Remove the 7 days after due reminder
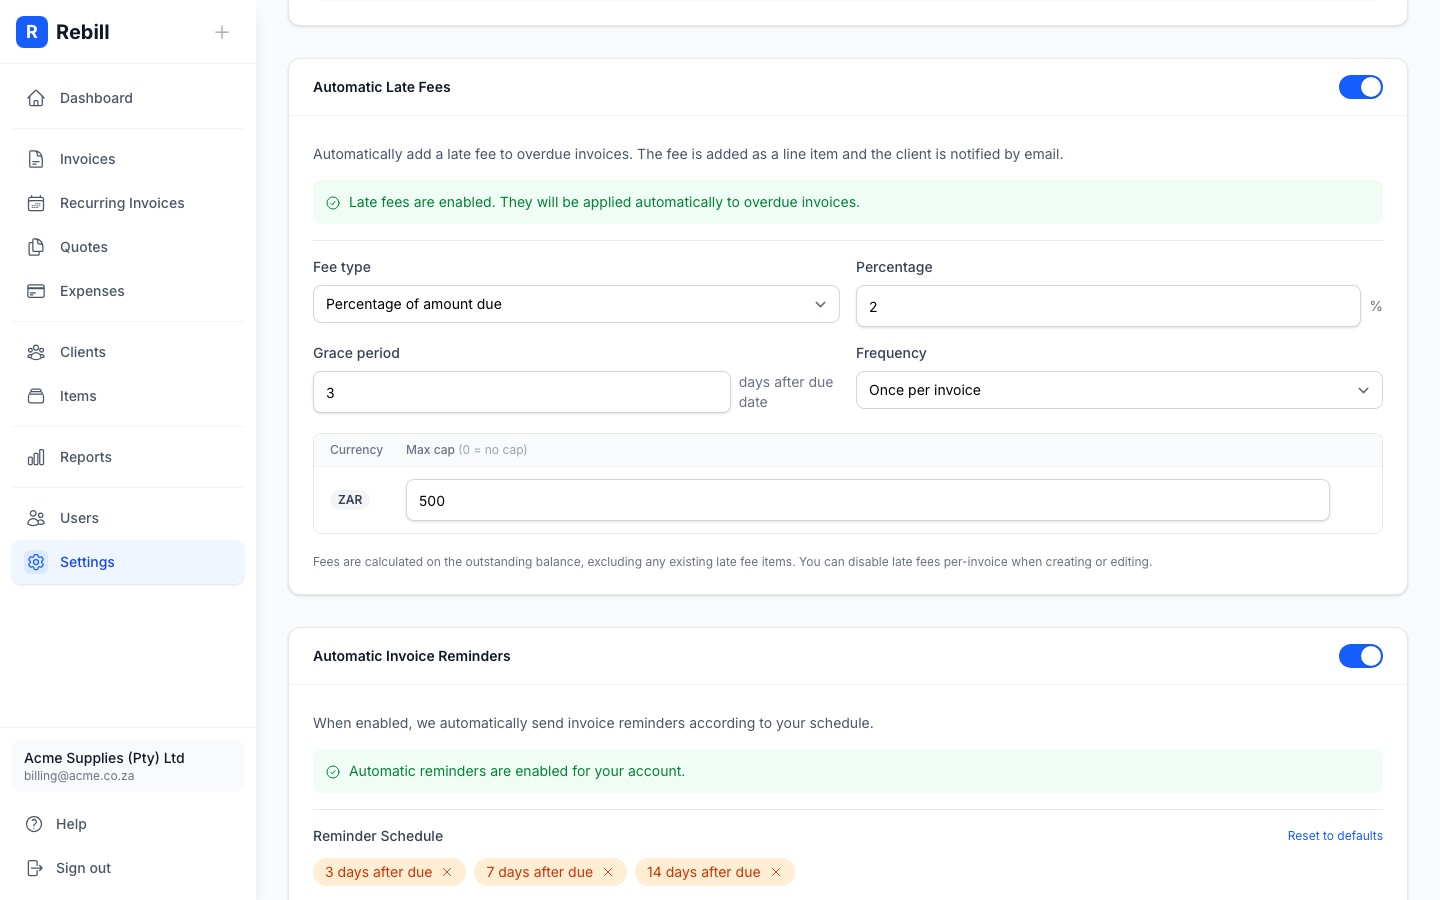 (x=608, y=872)
